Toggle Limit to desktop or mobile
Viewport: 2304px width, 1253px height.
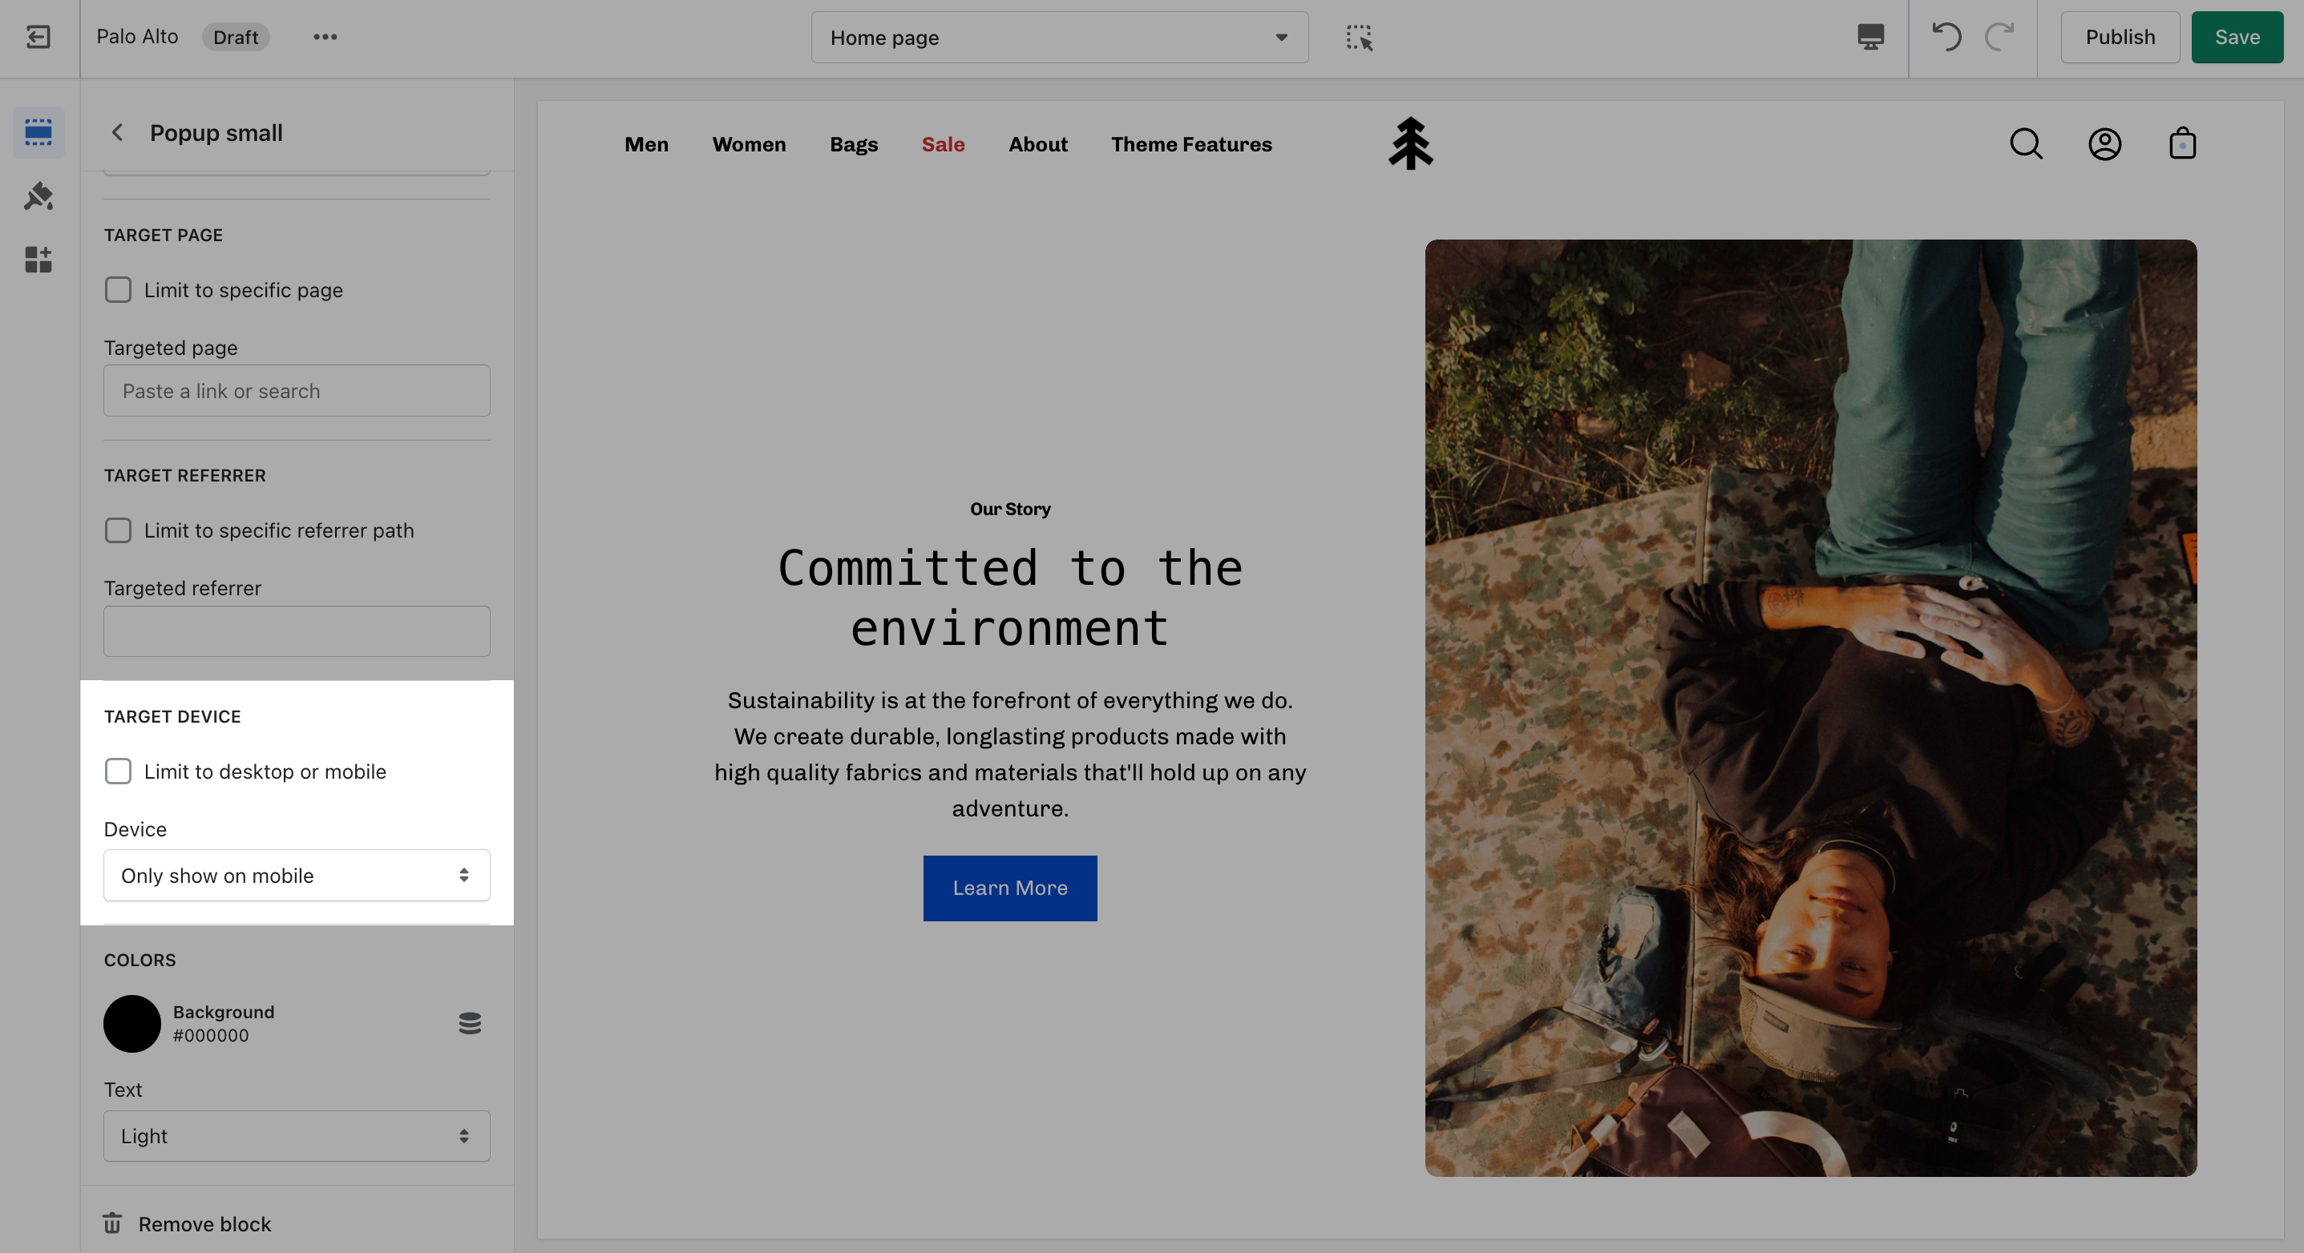pos(118,771)
